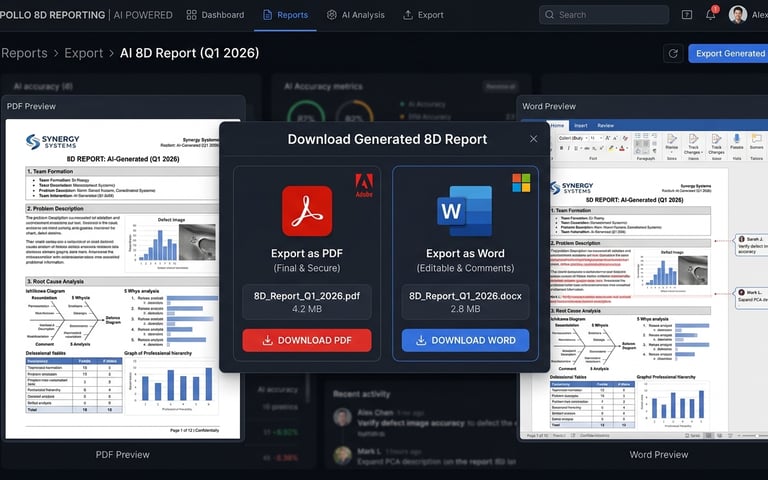
Task: Pick the yellow highlight color tool
Action: coord(611,148)
